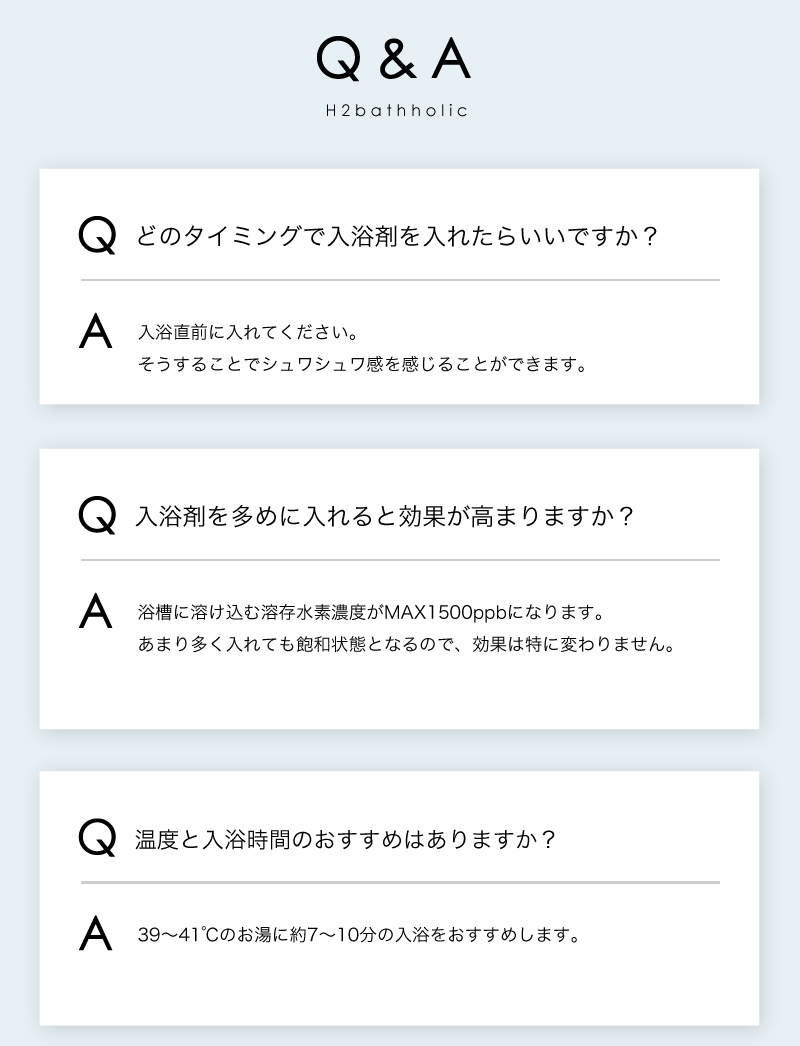This screenshot has height=1046, width=800.
Task: Click the large 'Q & A' page heading
Action: 393,61
